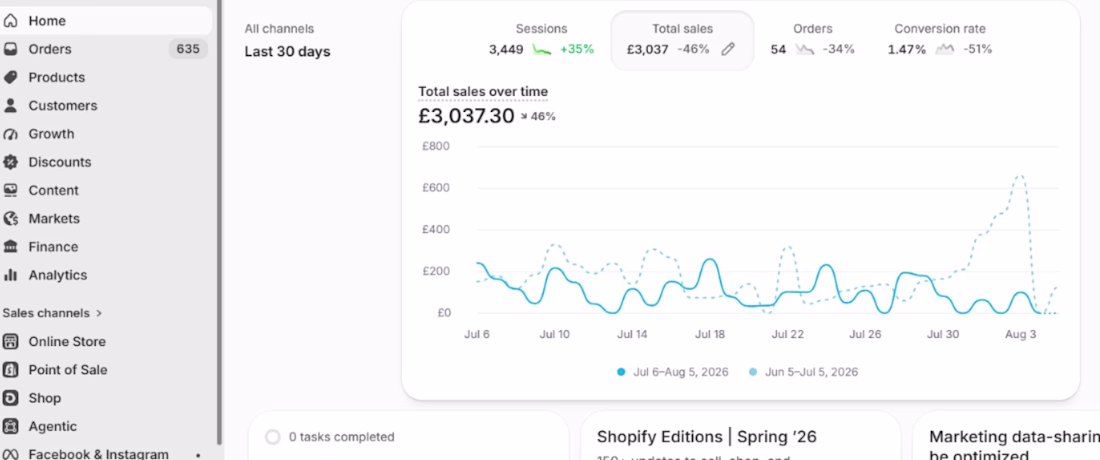
Task: Click the Content image icon
Action: (10, 190)
